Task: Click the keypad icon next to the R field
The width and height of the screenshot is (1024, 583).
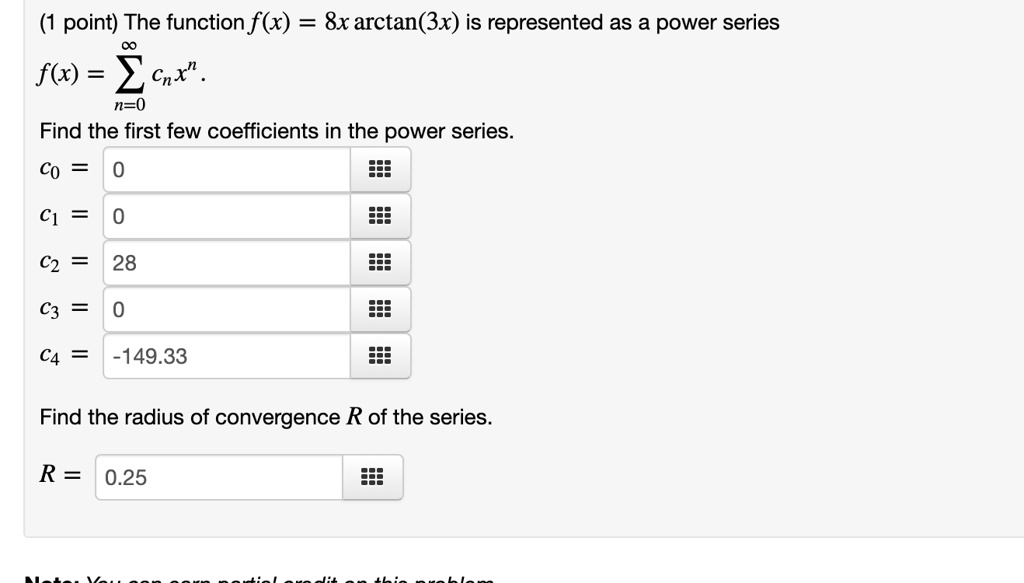Action: [x=372, y=477]
